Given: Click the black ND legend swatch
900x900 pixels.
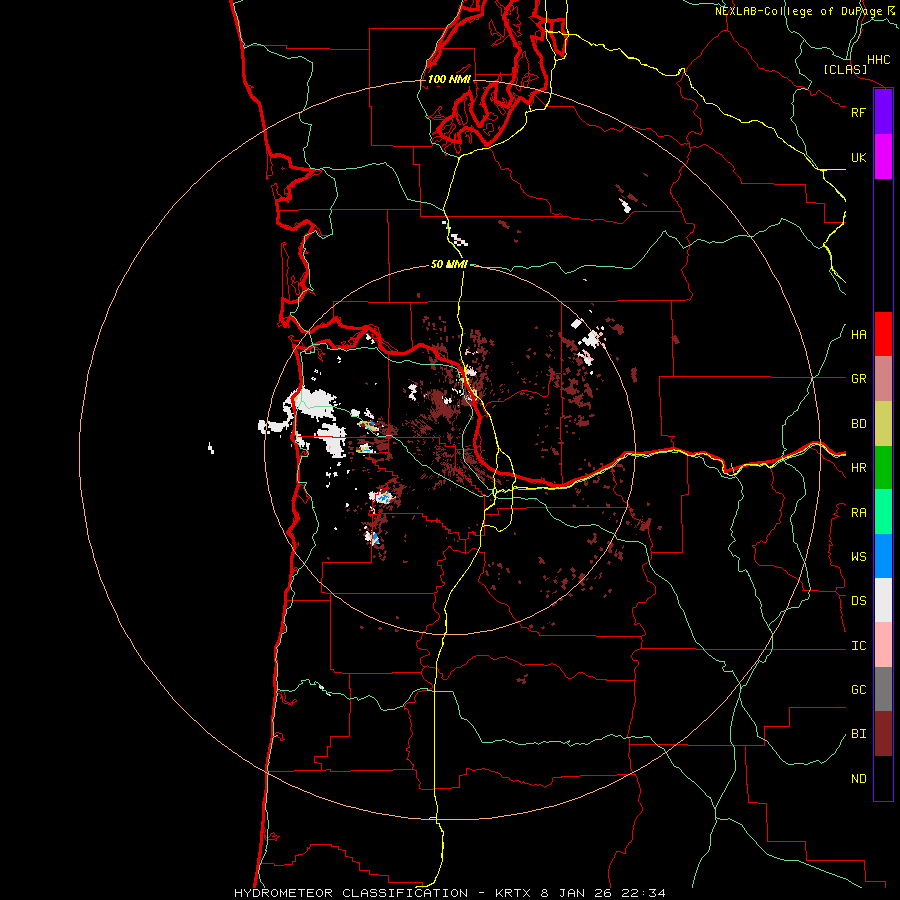Looking at the screenshot, I should pyautogui.click(x=883, y=778).
